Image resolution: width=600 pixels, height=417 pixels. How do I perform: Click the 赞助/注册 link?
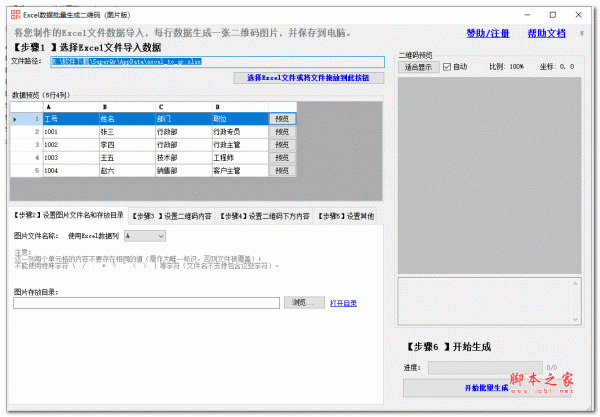pos(488,33)
